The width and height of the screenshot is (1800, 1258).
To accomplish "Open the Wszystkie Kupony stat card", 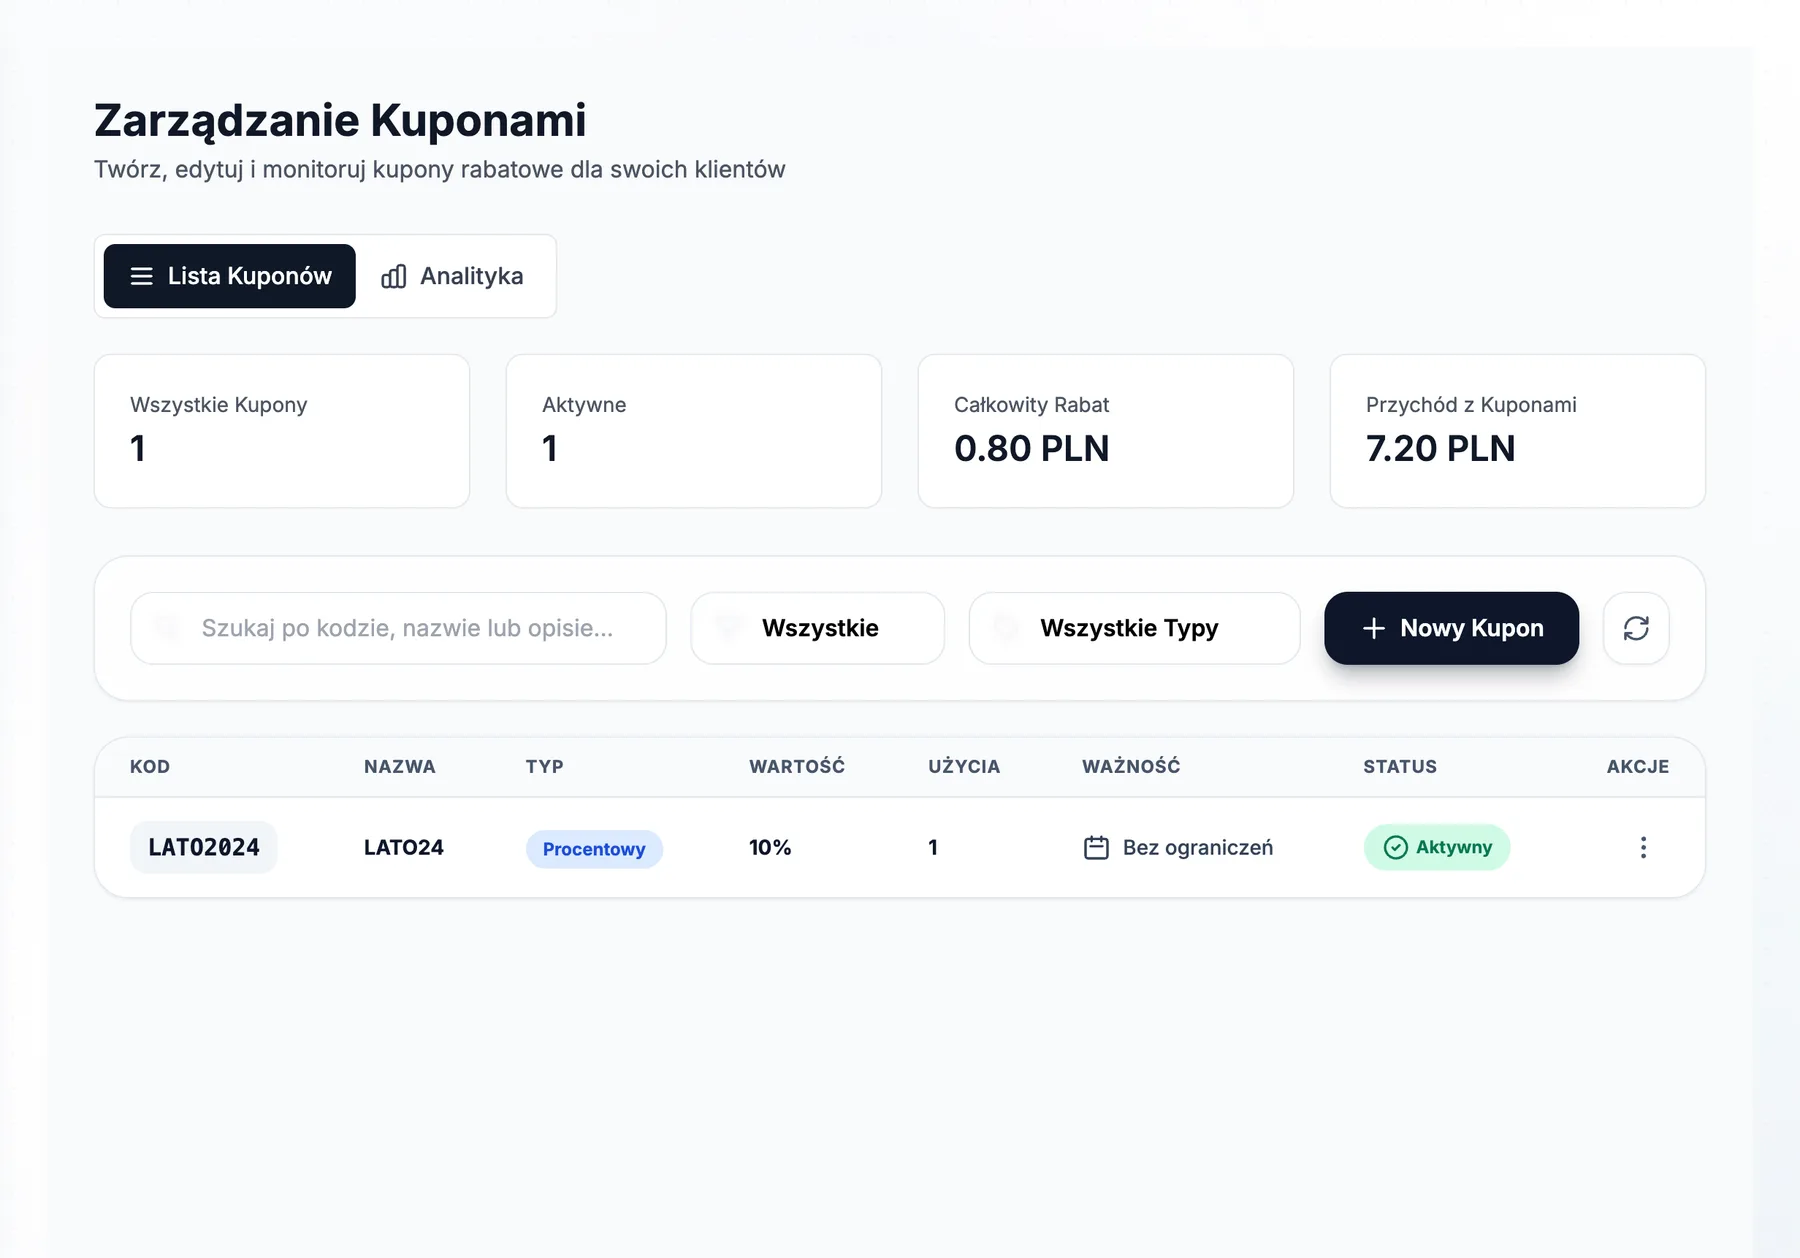I will pyautogui.click(x=282, y=431).
